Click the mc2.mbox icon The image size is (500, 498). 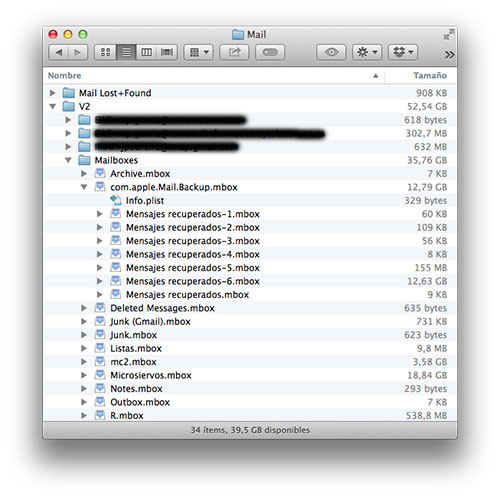coord(100,361)
